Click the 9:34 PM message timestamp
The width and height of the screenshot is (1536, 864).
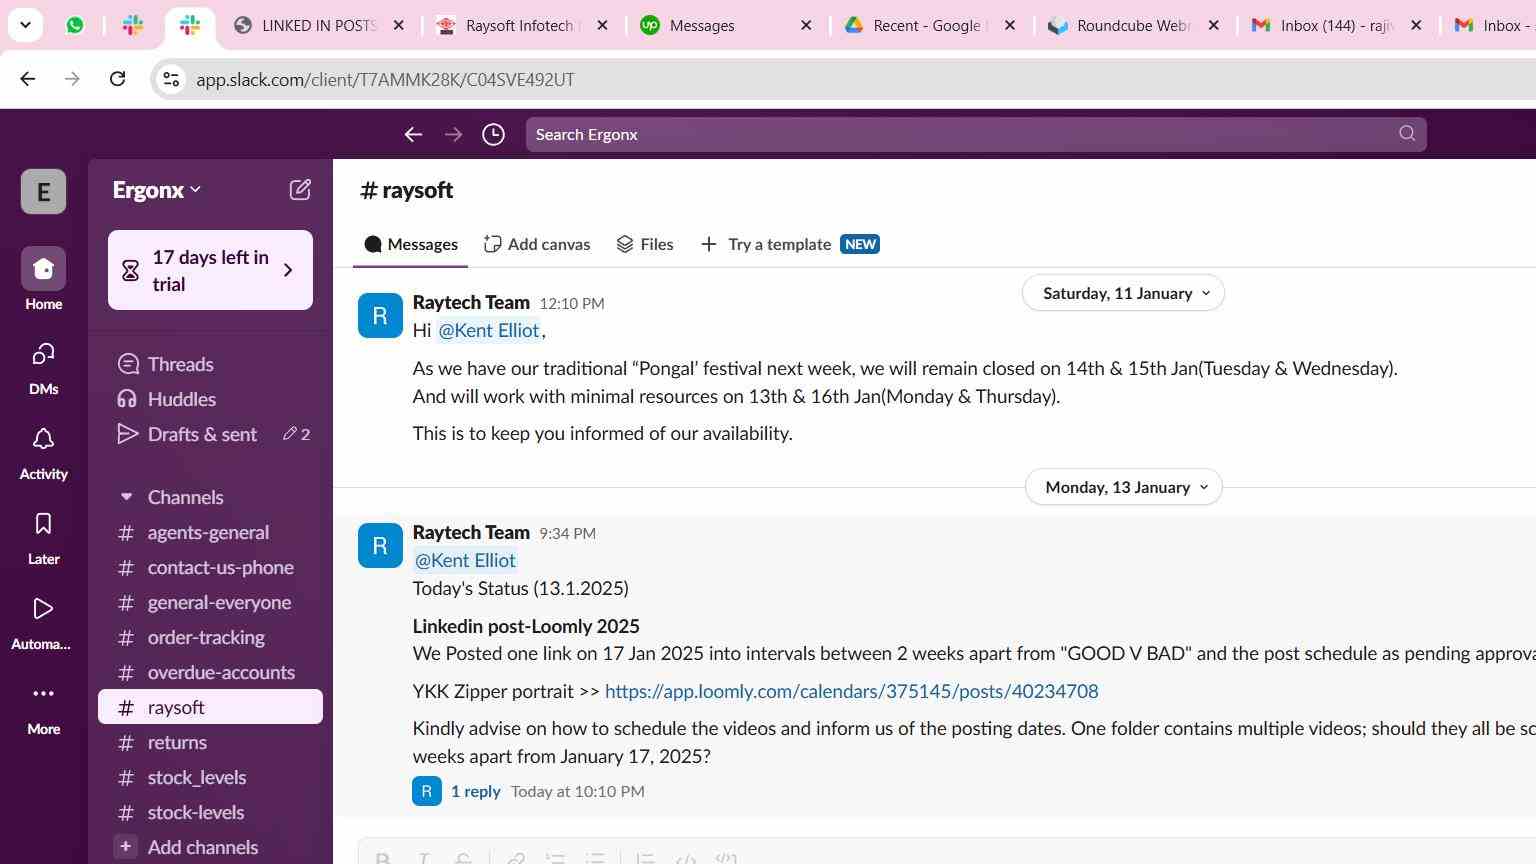pos(567,533)
